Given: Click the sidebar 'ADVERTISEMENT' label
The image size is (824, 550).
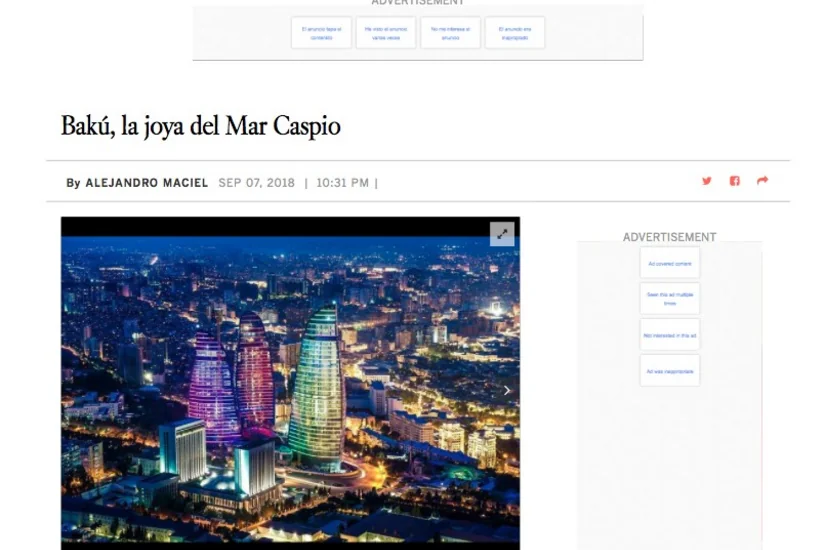Looking at the screenshot, I should (x=670, y=237).
